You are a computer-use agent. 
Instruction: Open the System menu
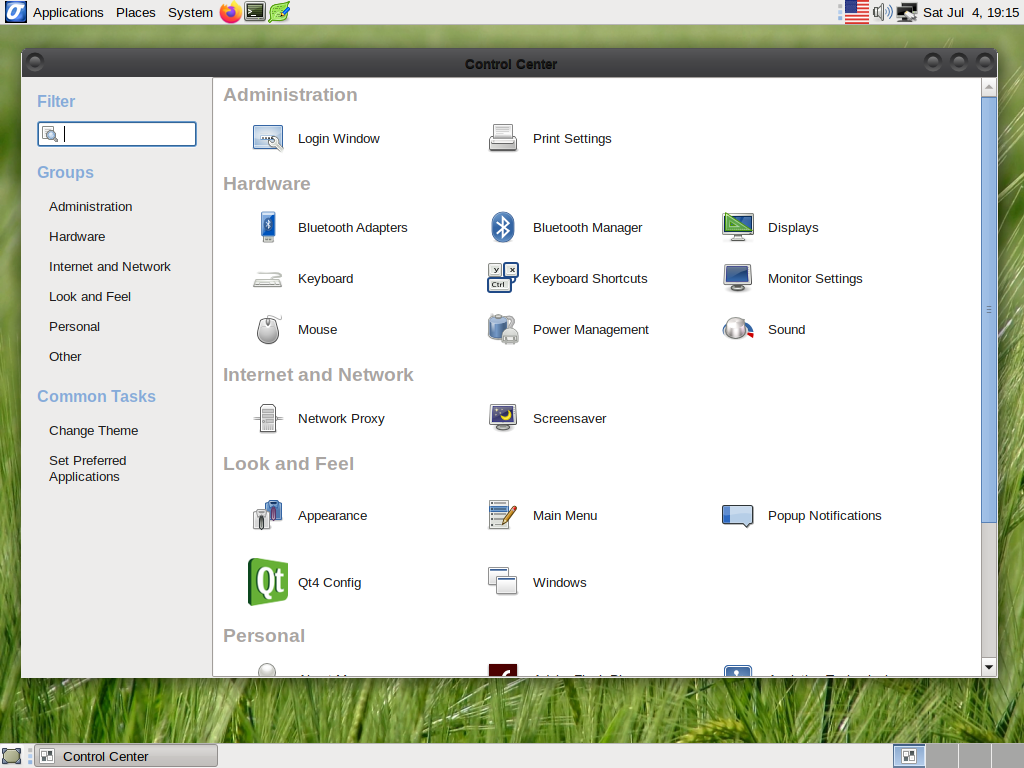click(x=190, y=12)
